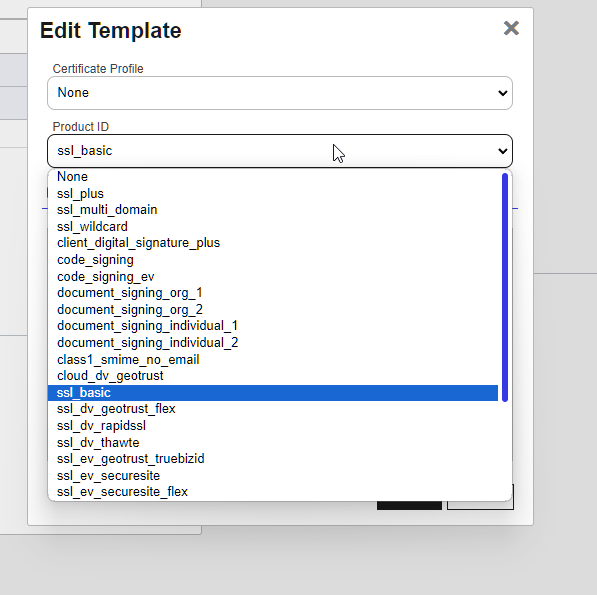Choose ssl_plus option

tap(273, 194)
